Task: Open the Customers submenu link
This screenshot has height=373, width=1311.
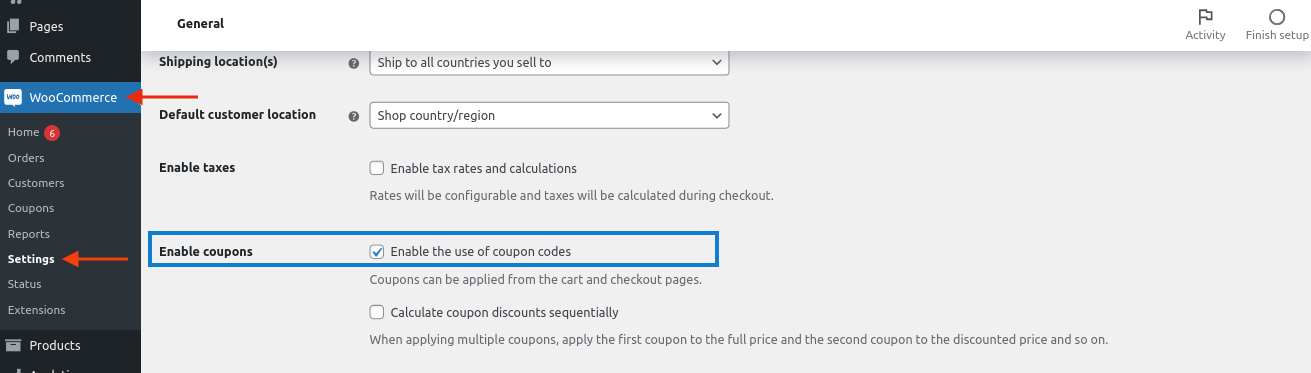Action: 36,183
